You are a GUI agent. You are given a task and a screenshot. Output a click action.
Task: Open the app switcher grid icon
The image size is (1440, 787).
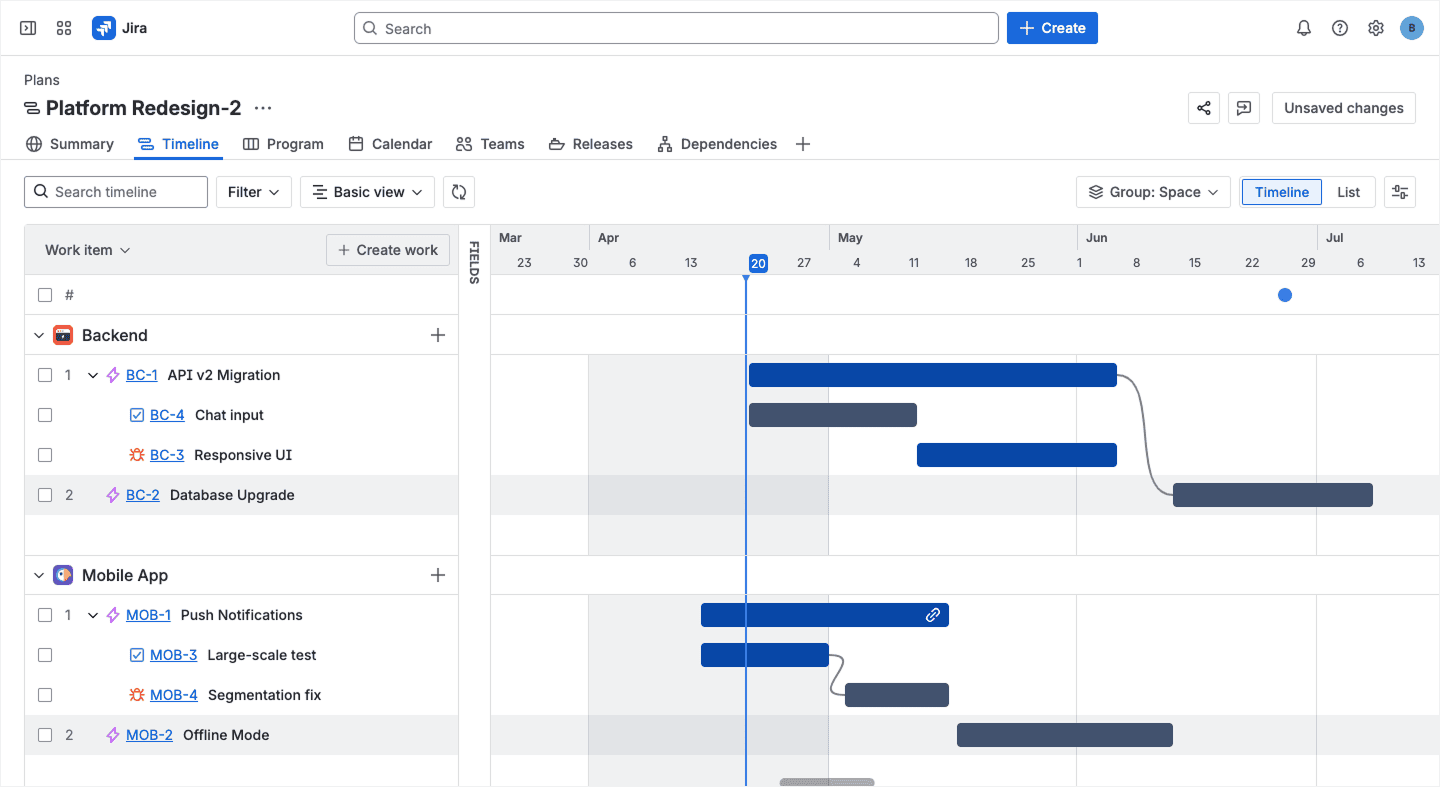click(x=64, y=28)
